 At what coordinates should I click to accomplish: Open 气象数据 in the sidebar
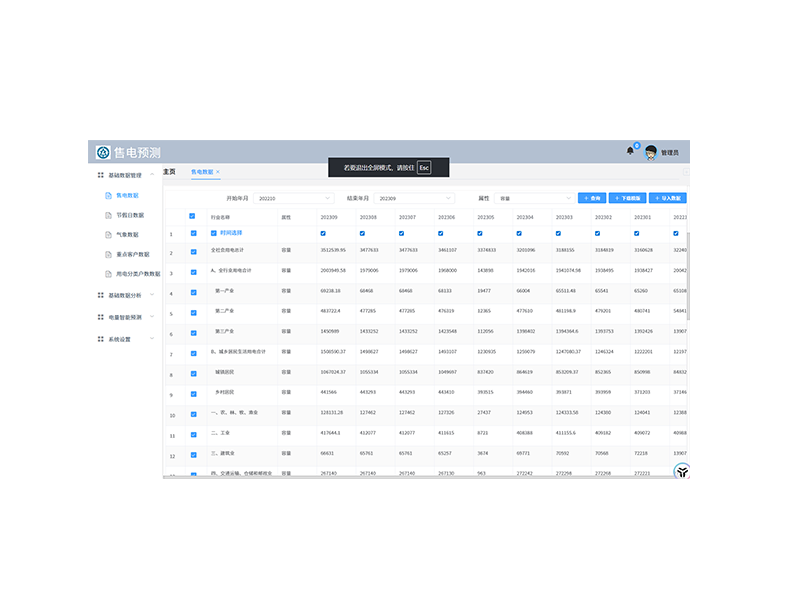pos(126,234)
